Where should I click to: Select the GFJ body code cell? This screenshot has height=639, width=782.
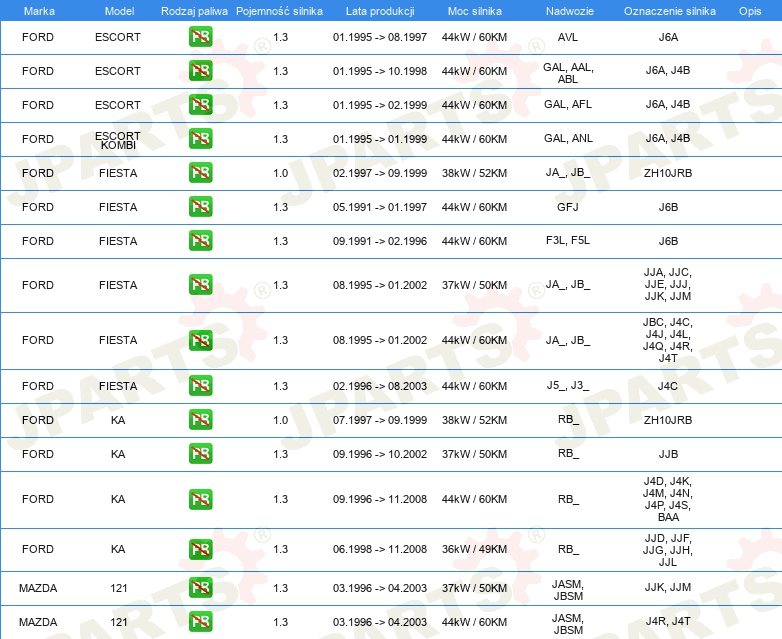click(568, 207)
